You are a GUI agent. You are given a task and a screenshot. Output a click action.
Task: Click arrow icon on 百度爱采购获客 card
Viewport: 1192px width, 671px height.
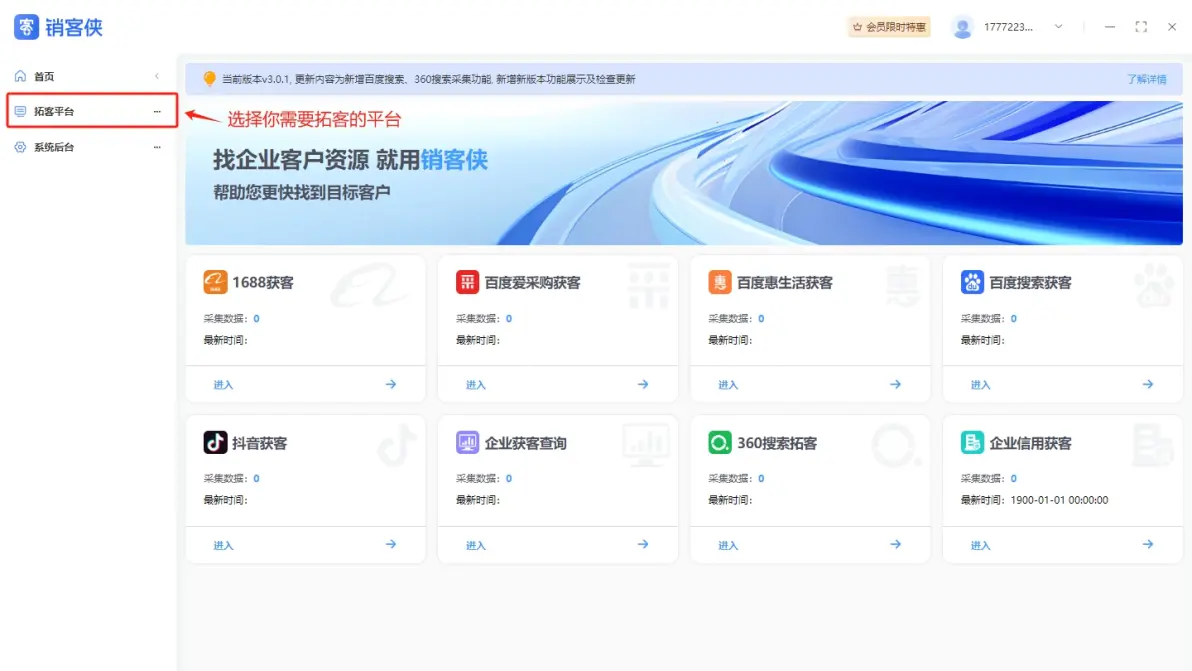tap(643, 385)
